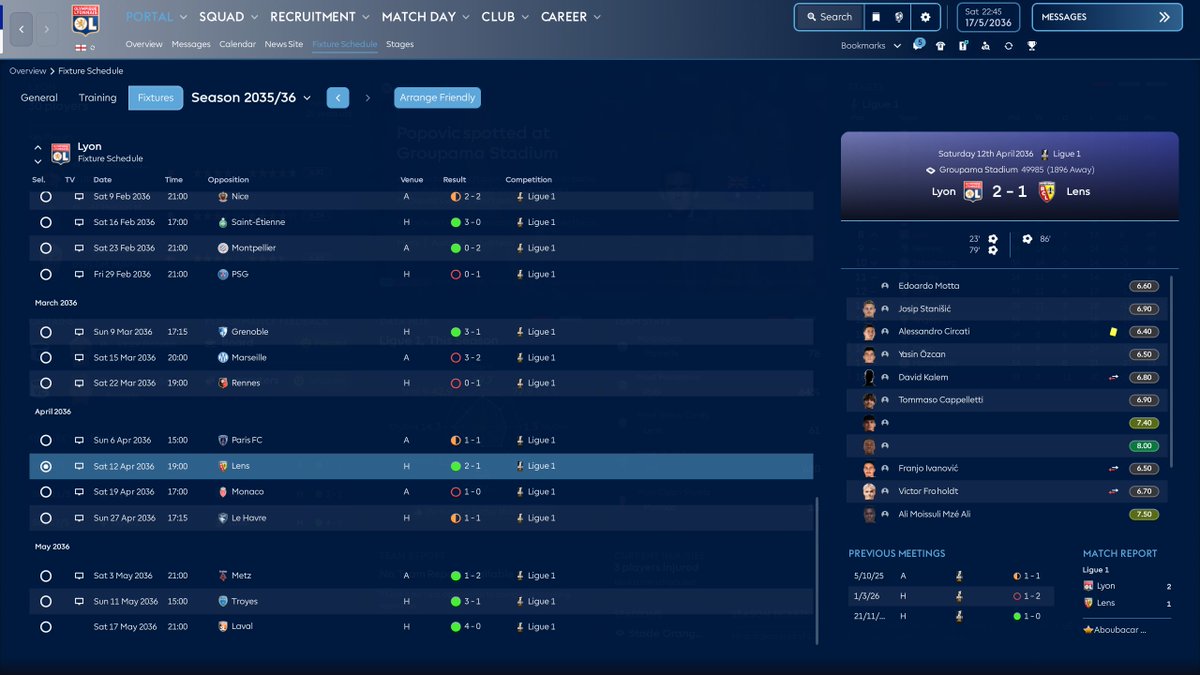Click the lineup panel vertical scrollbar

coord(1172,370)
